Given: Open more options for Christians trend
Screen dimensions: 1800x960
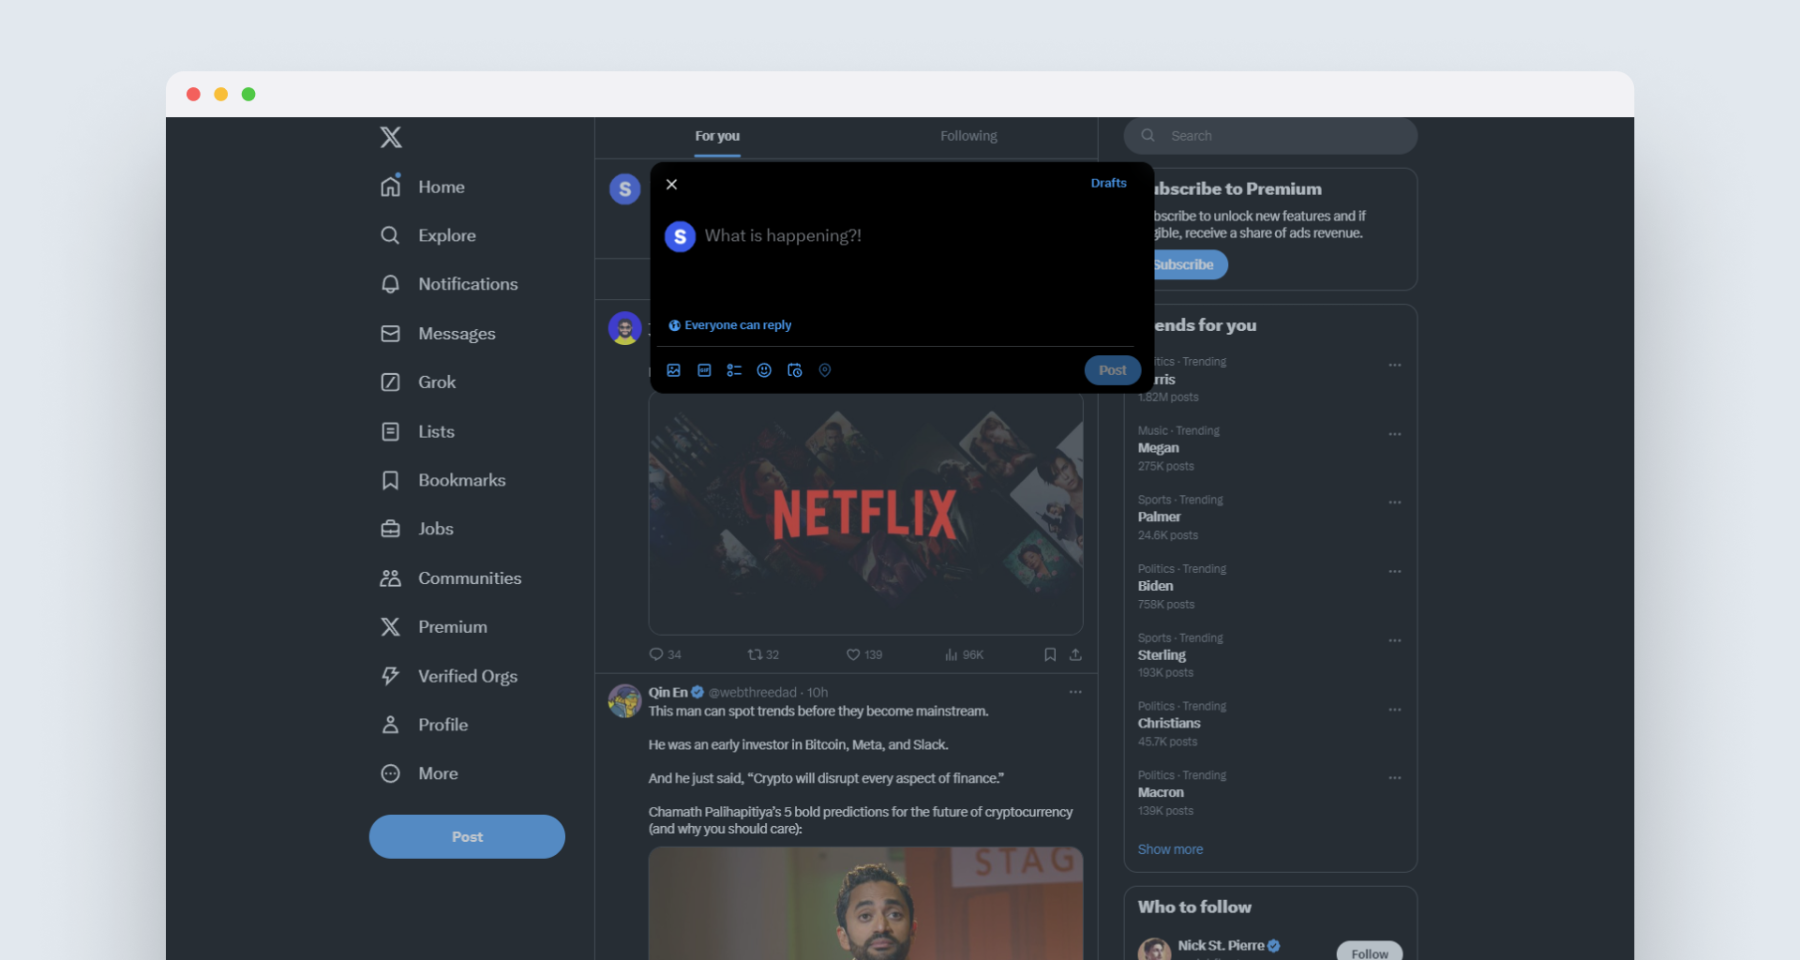Looking at the screenshot, I should coord(1394,709).
